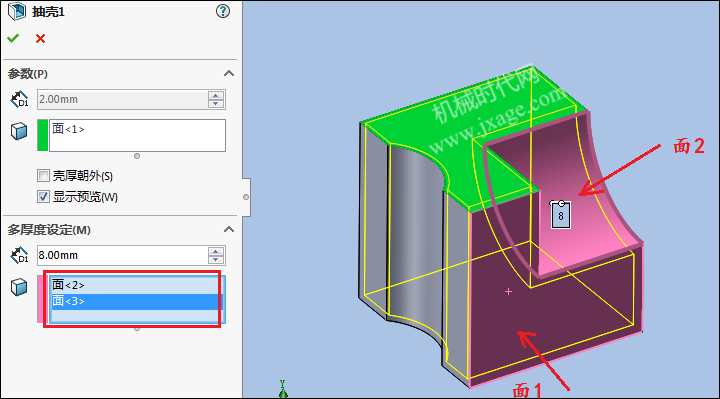Screen dimensions: 720x399
Task: Click the faces-to-remove cube icon under 参数
Action: pos(19,131)
